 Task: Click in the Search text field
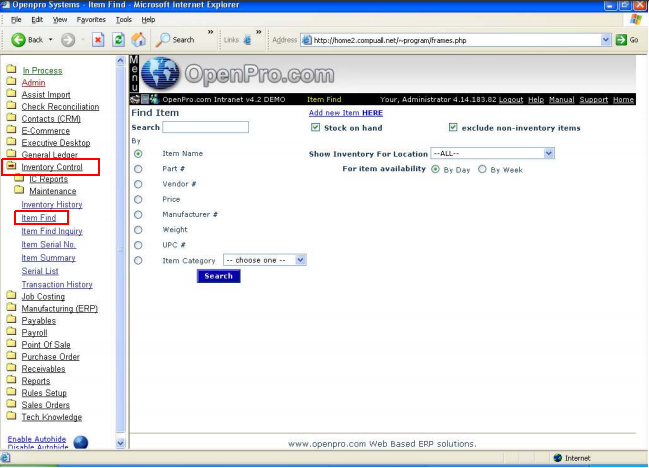206,128
